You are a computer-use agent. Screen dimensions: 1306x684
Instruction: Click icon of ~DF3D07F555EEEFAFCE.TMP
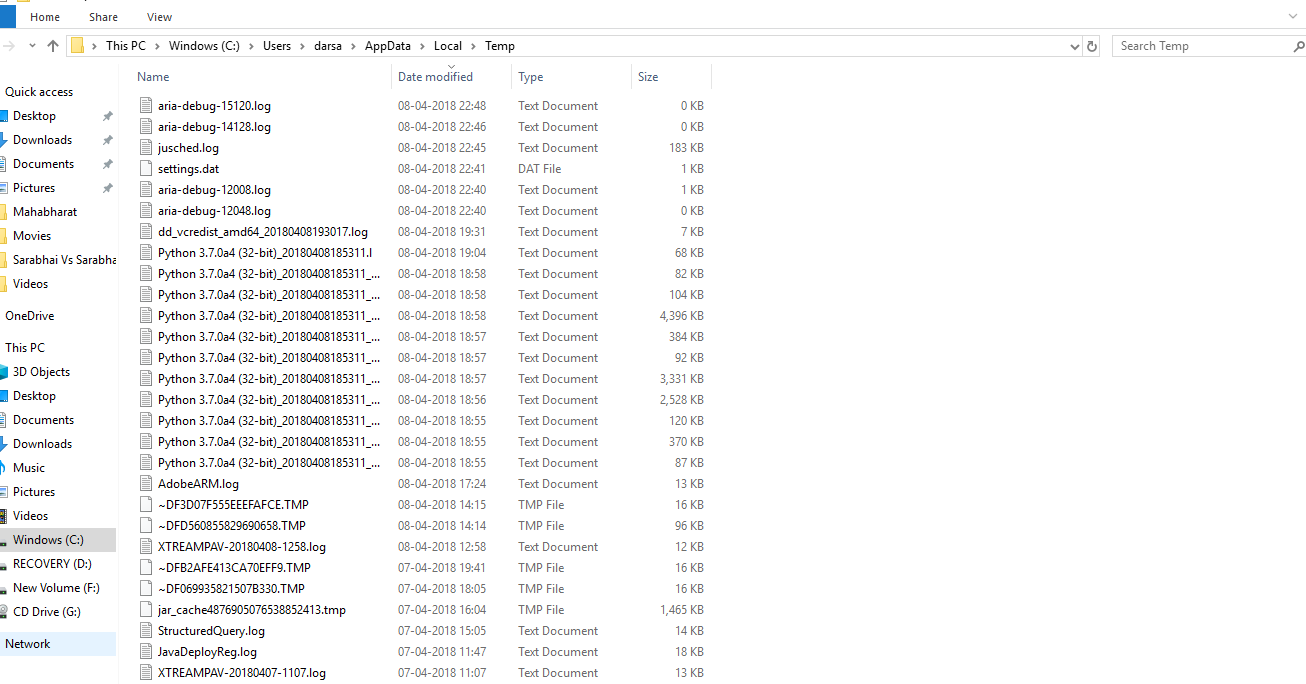[x=146, y=505]
